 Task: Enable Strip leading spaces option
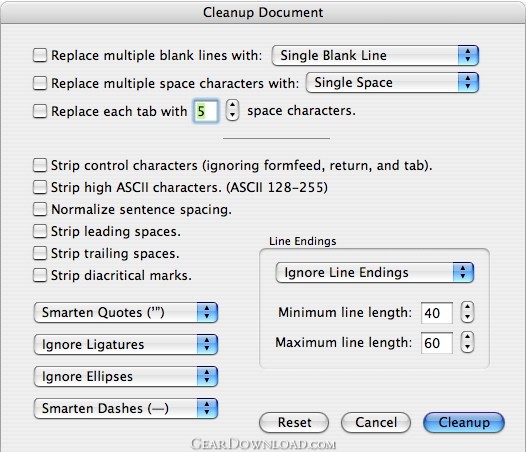(x=40, y=232)
